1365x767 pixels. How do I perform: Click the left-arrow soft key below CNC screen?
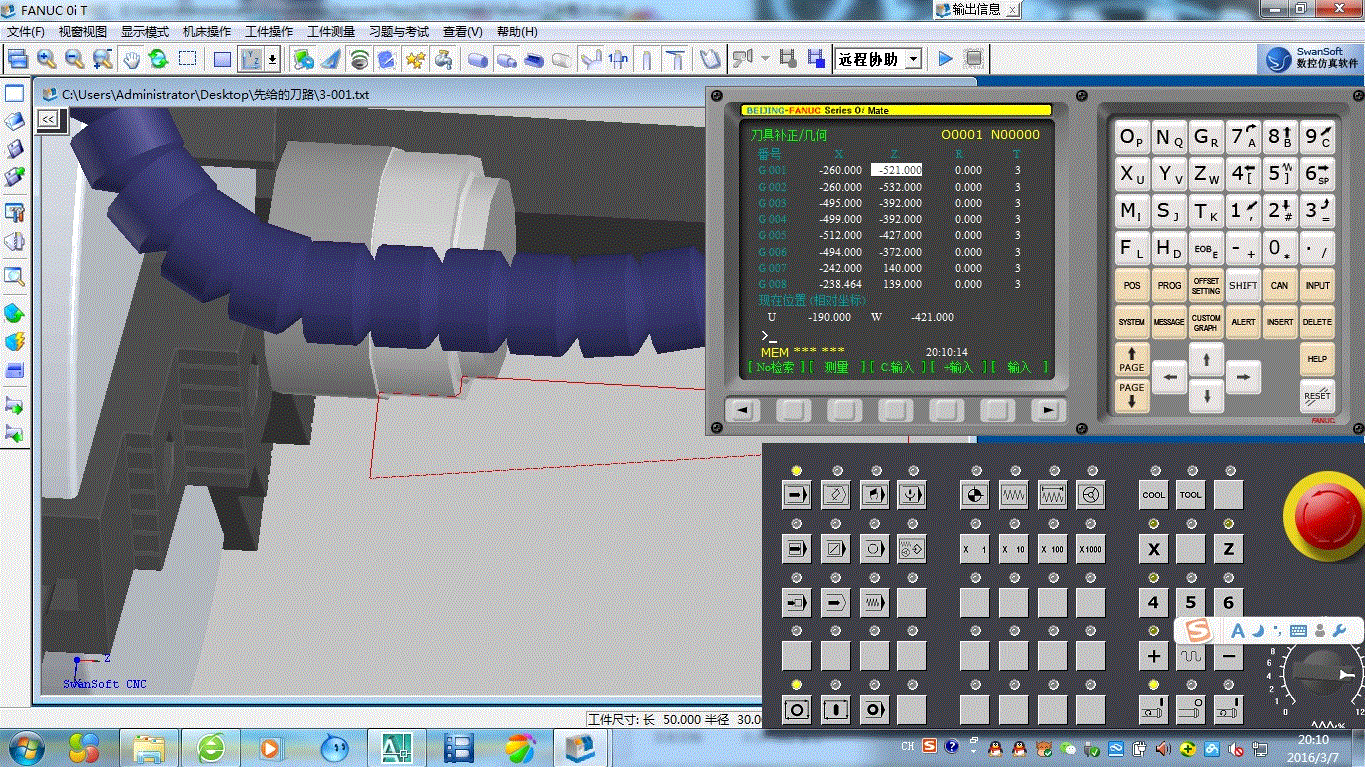pyautogui.click(x=741, y=410)
